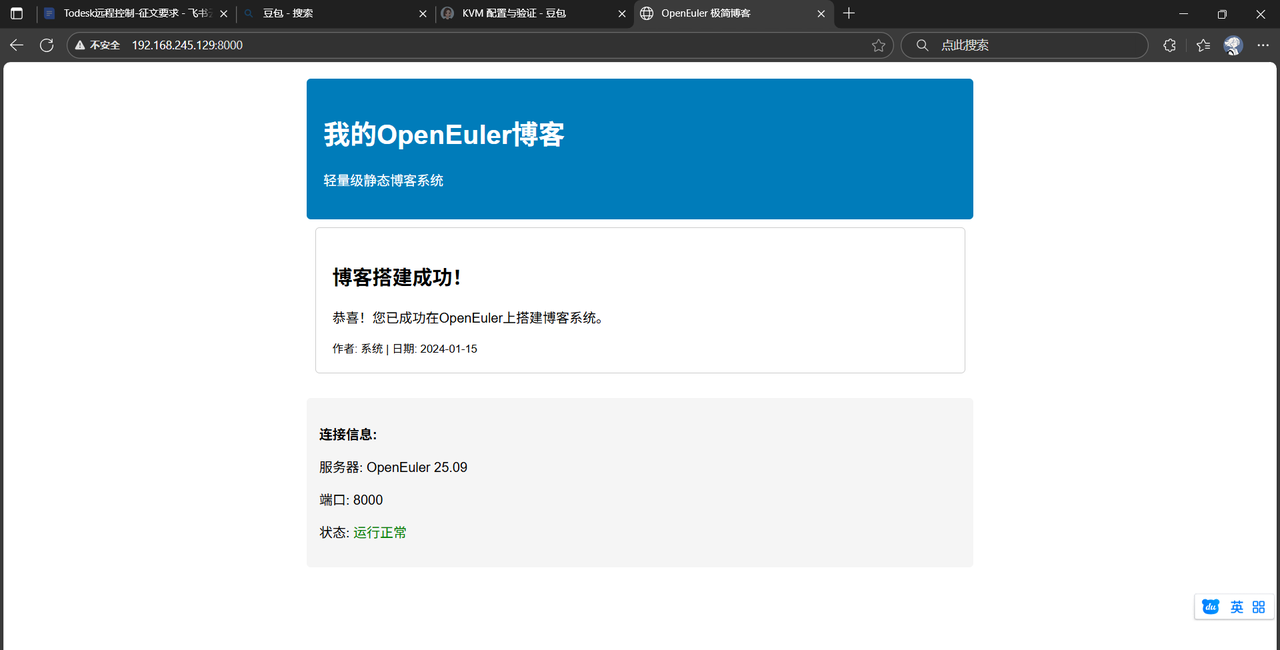Open the tab actions icon at top left
Image resolution: width=1280 pixels, height=650 pixels.
[x=16, y=14]
